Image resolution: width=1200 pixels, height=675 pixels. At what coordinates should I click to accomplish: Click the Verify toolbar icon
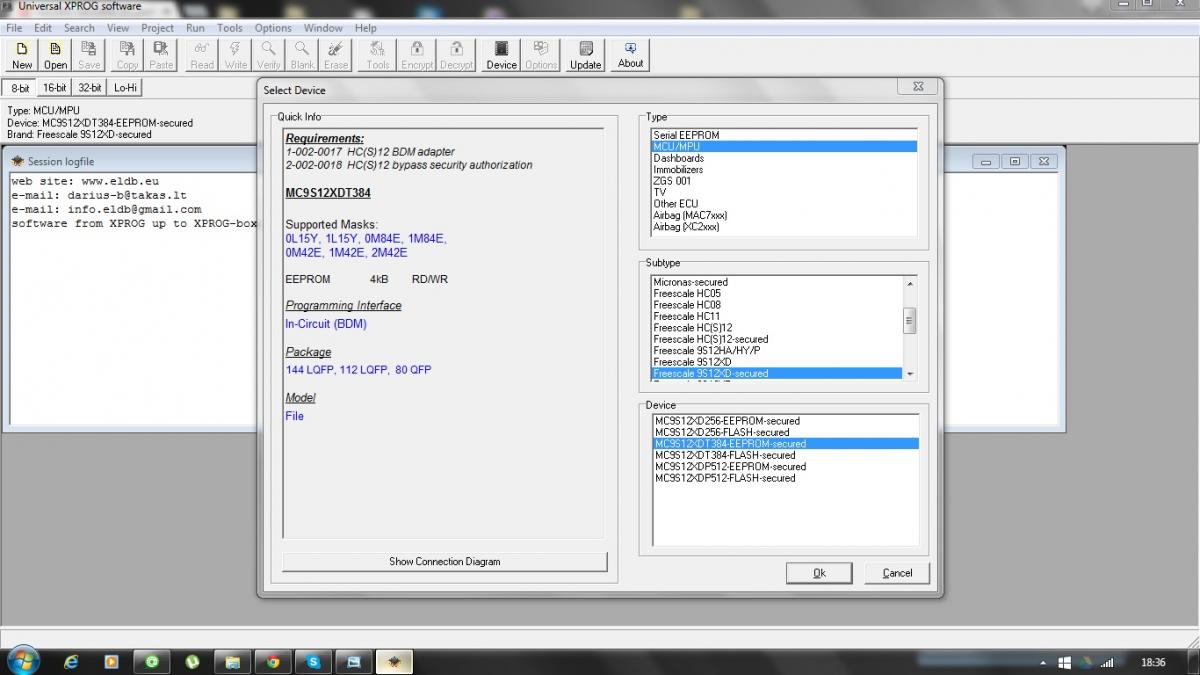[269, 55]
